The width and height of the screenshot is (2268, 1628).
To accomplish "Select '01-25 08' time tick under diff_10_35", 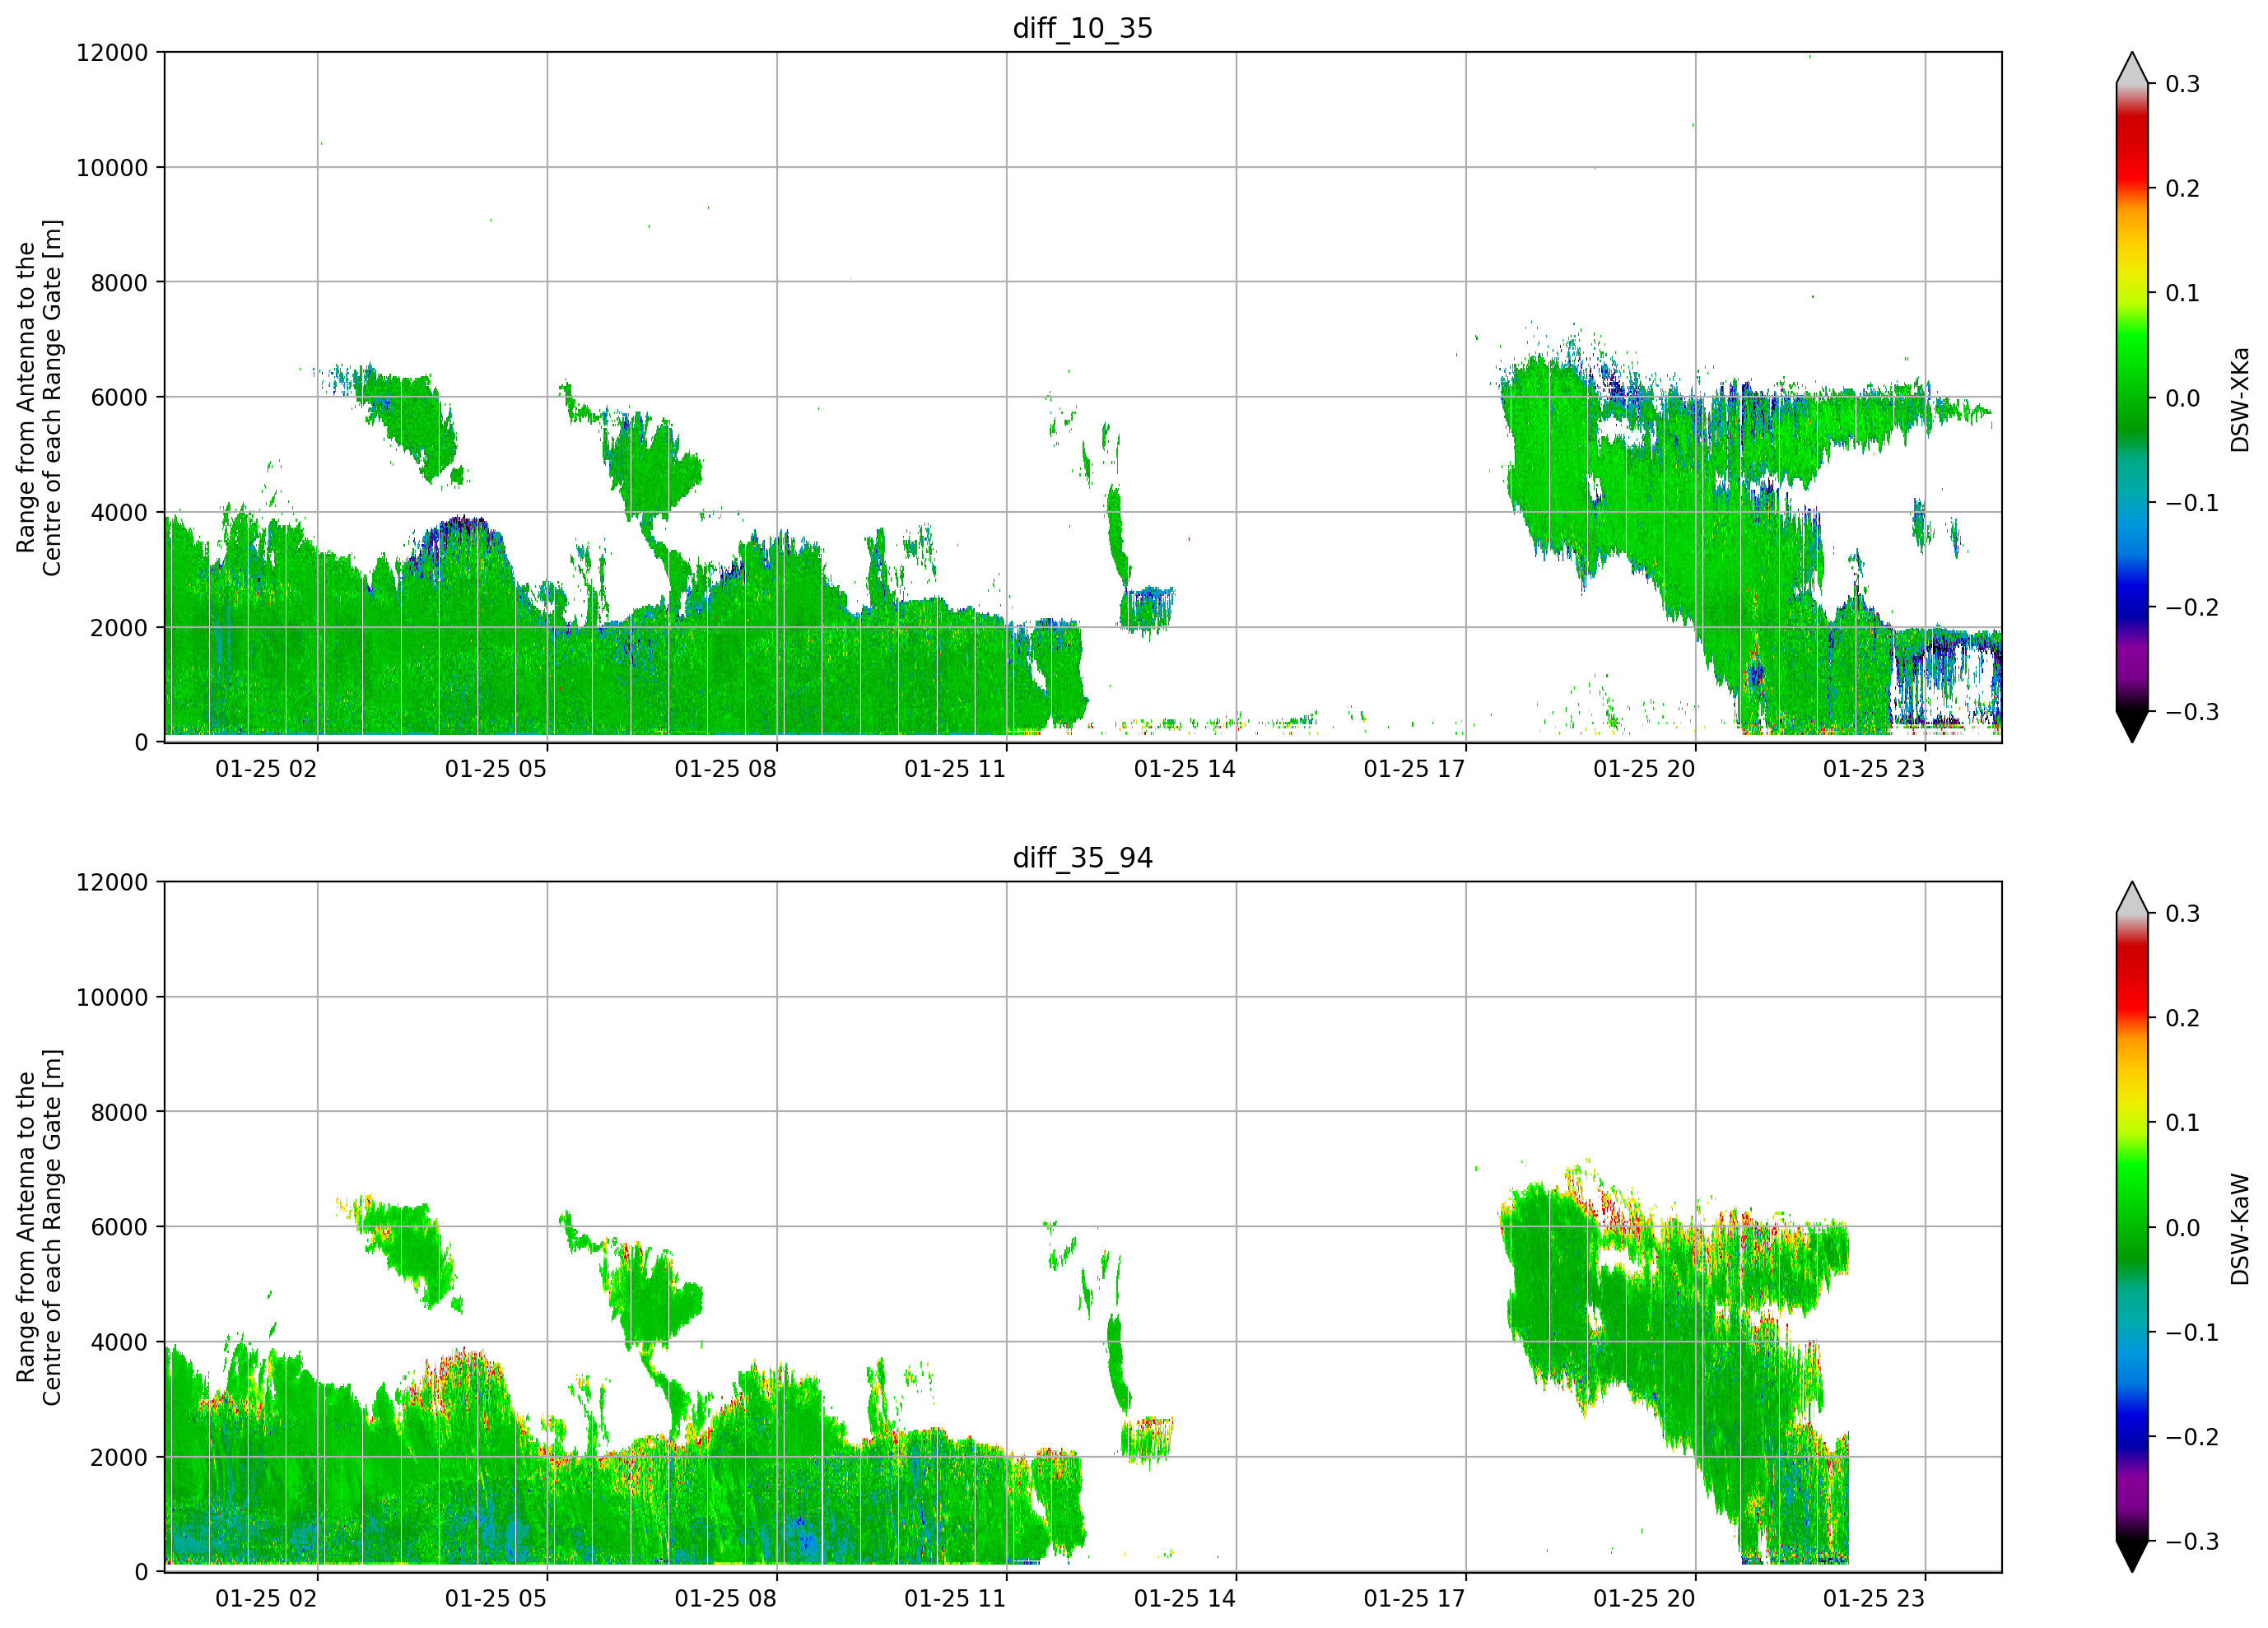I will 725,769.
